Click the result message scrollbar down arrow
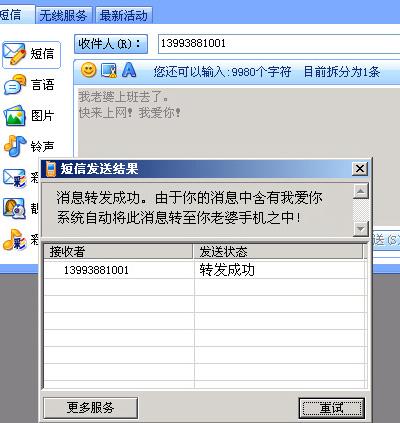The width and height of the screenshot is (400, 423). (x=361, y=229)
